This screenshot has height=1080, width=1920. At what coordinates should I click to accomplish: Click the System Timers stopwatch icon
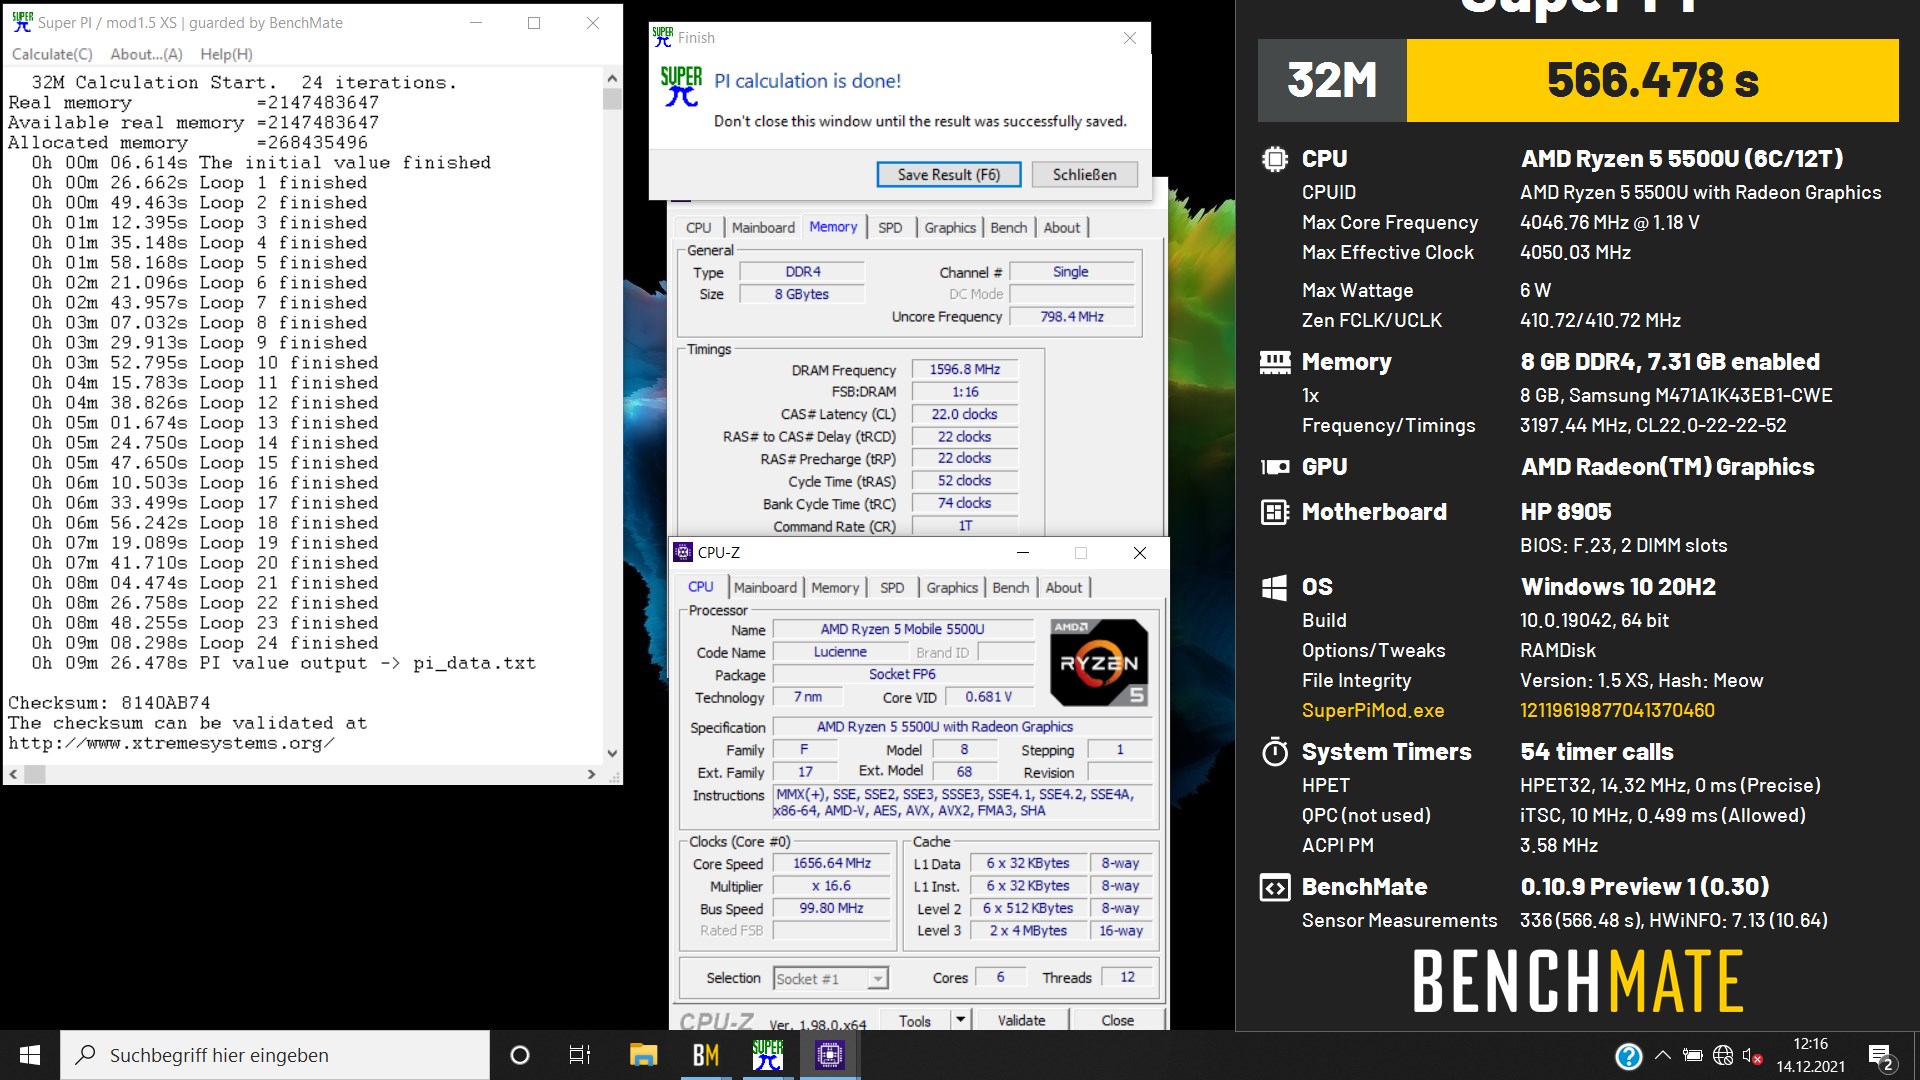(1275, 751)
